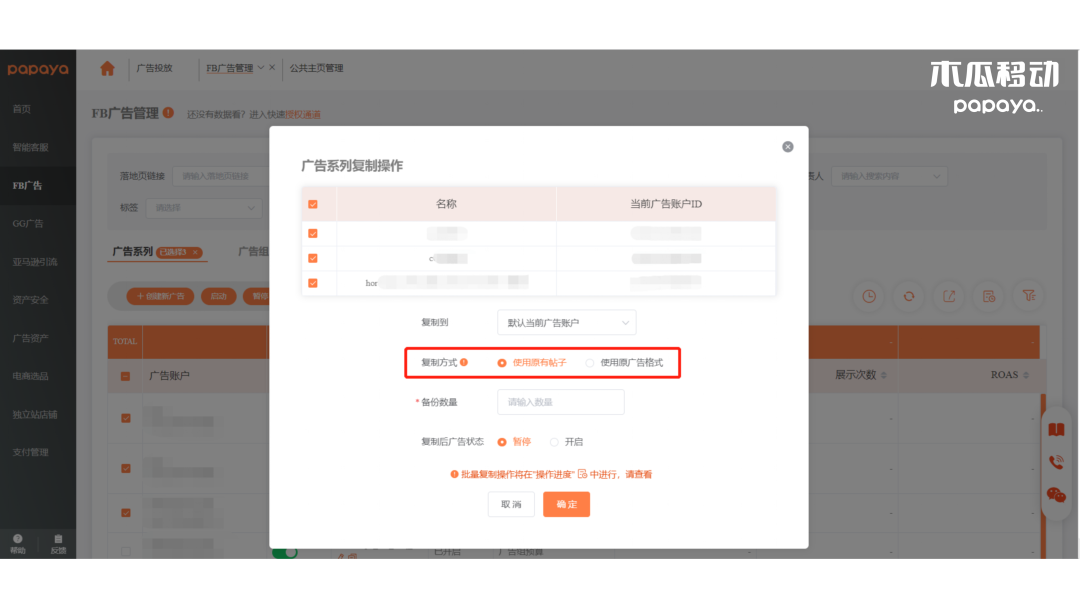Open the 默认当前广告账户 dropdown

[566, 322]
